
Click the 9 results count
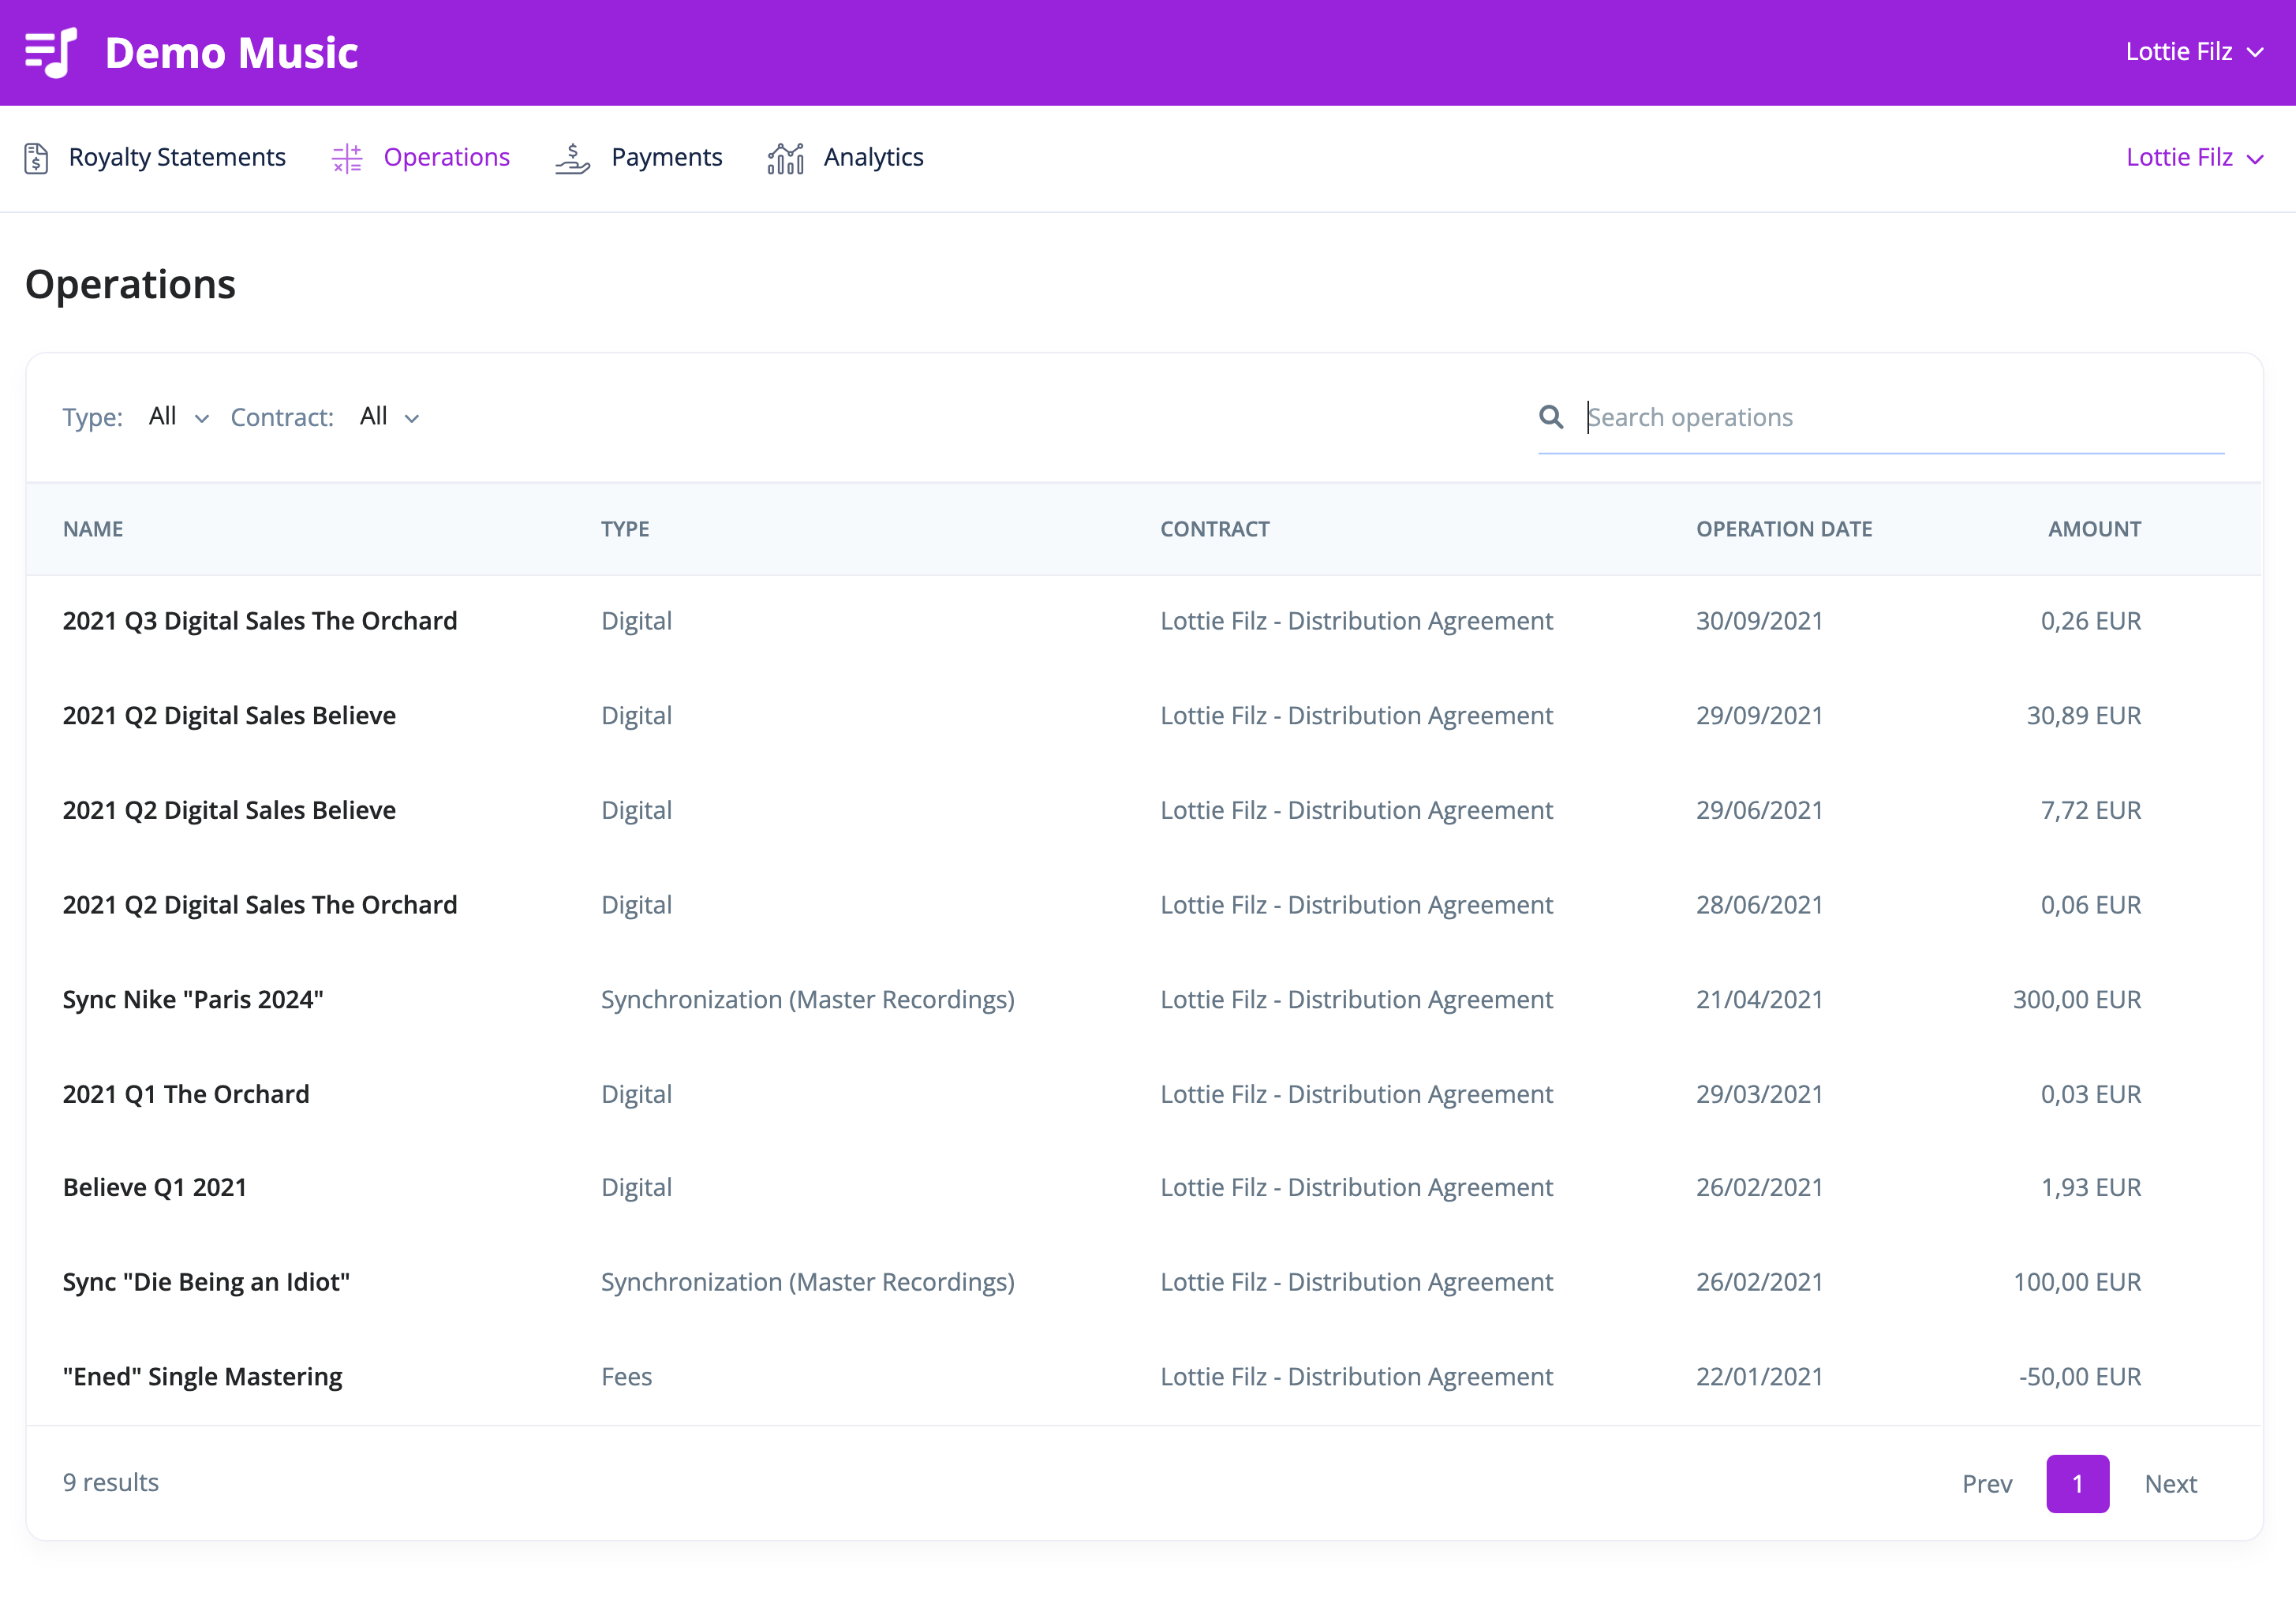111,1483
